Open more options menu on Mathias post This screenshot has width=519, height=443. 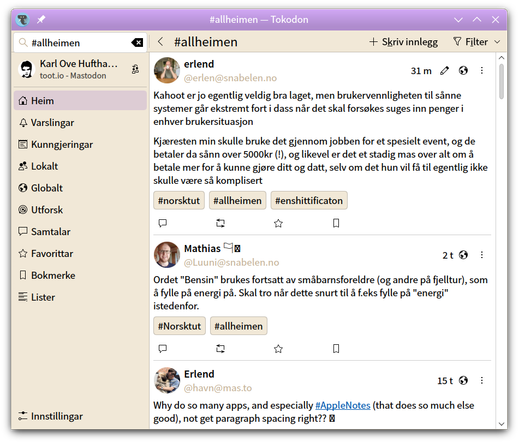[482, 255]
